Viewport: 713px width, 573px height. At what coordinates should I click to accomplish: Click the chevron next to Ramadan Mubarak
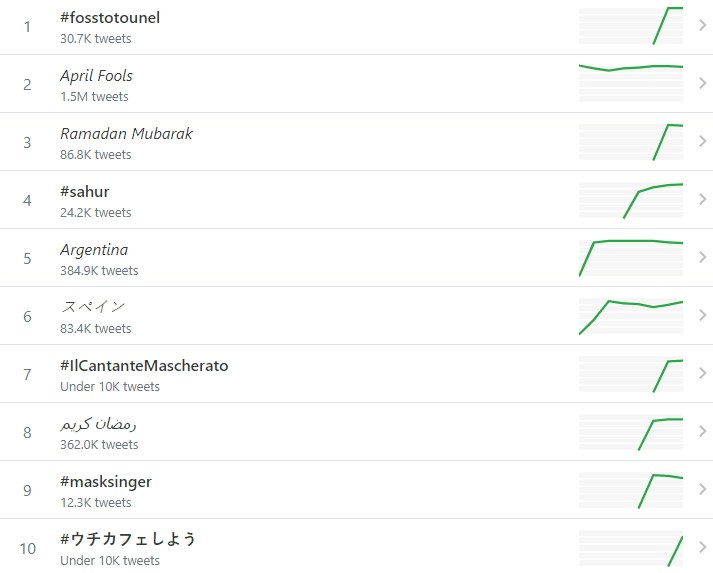pos(702,142)
